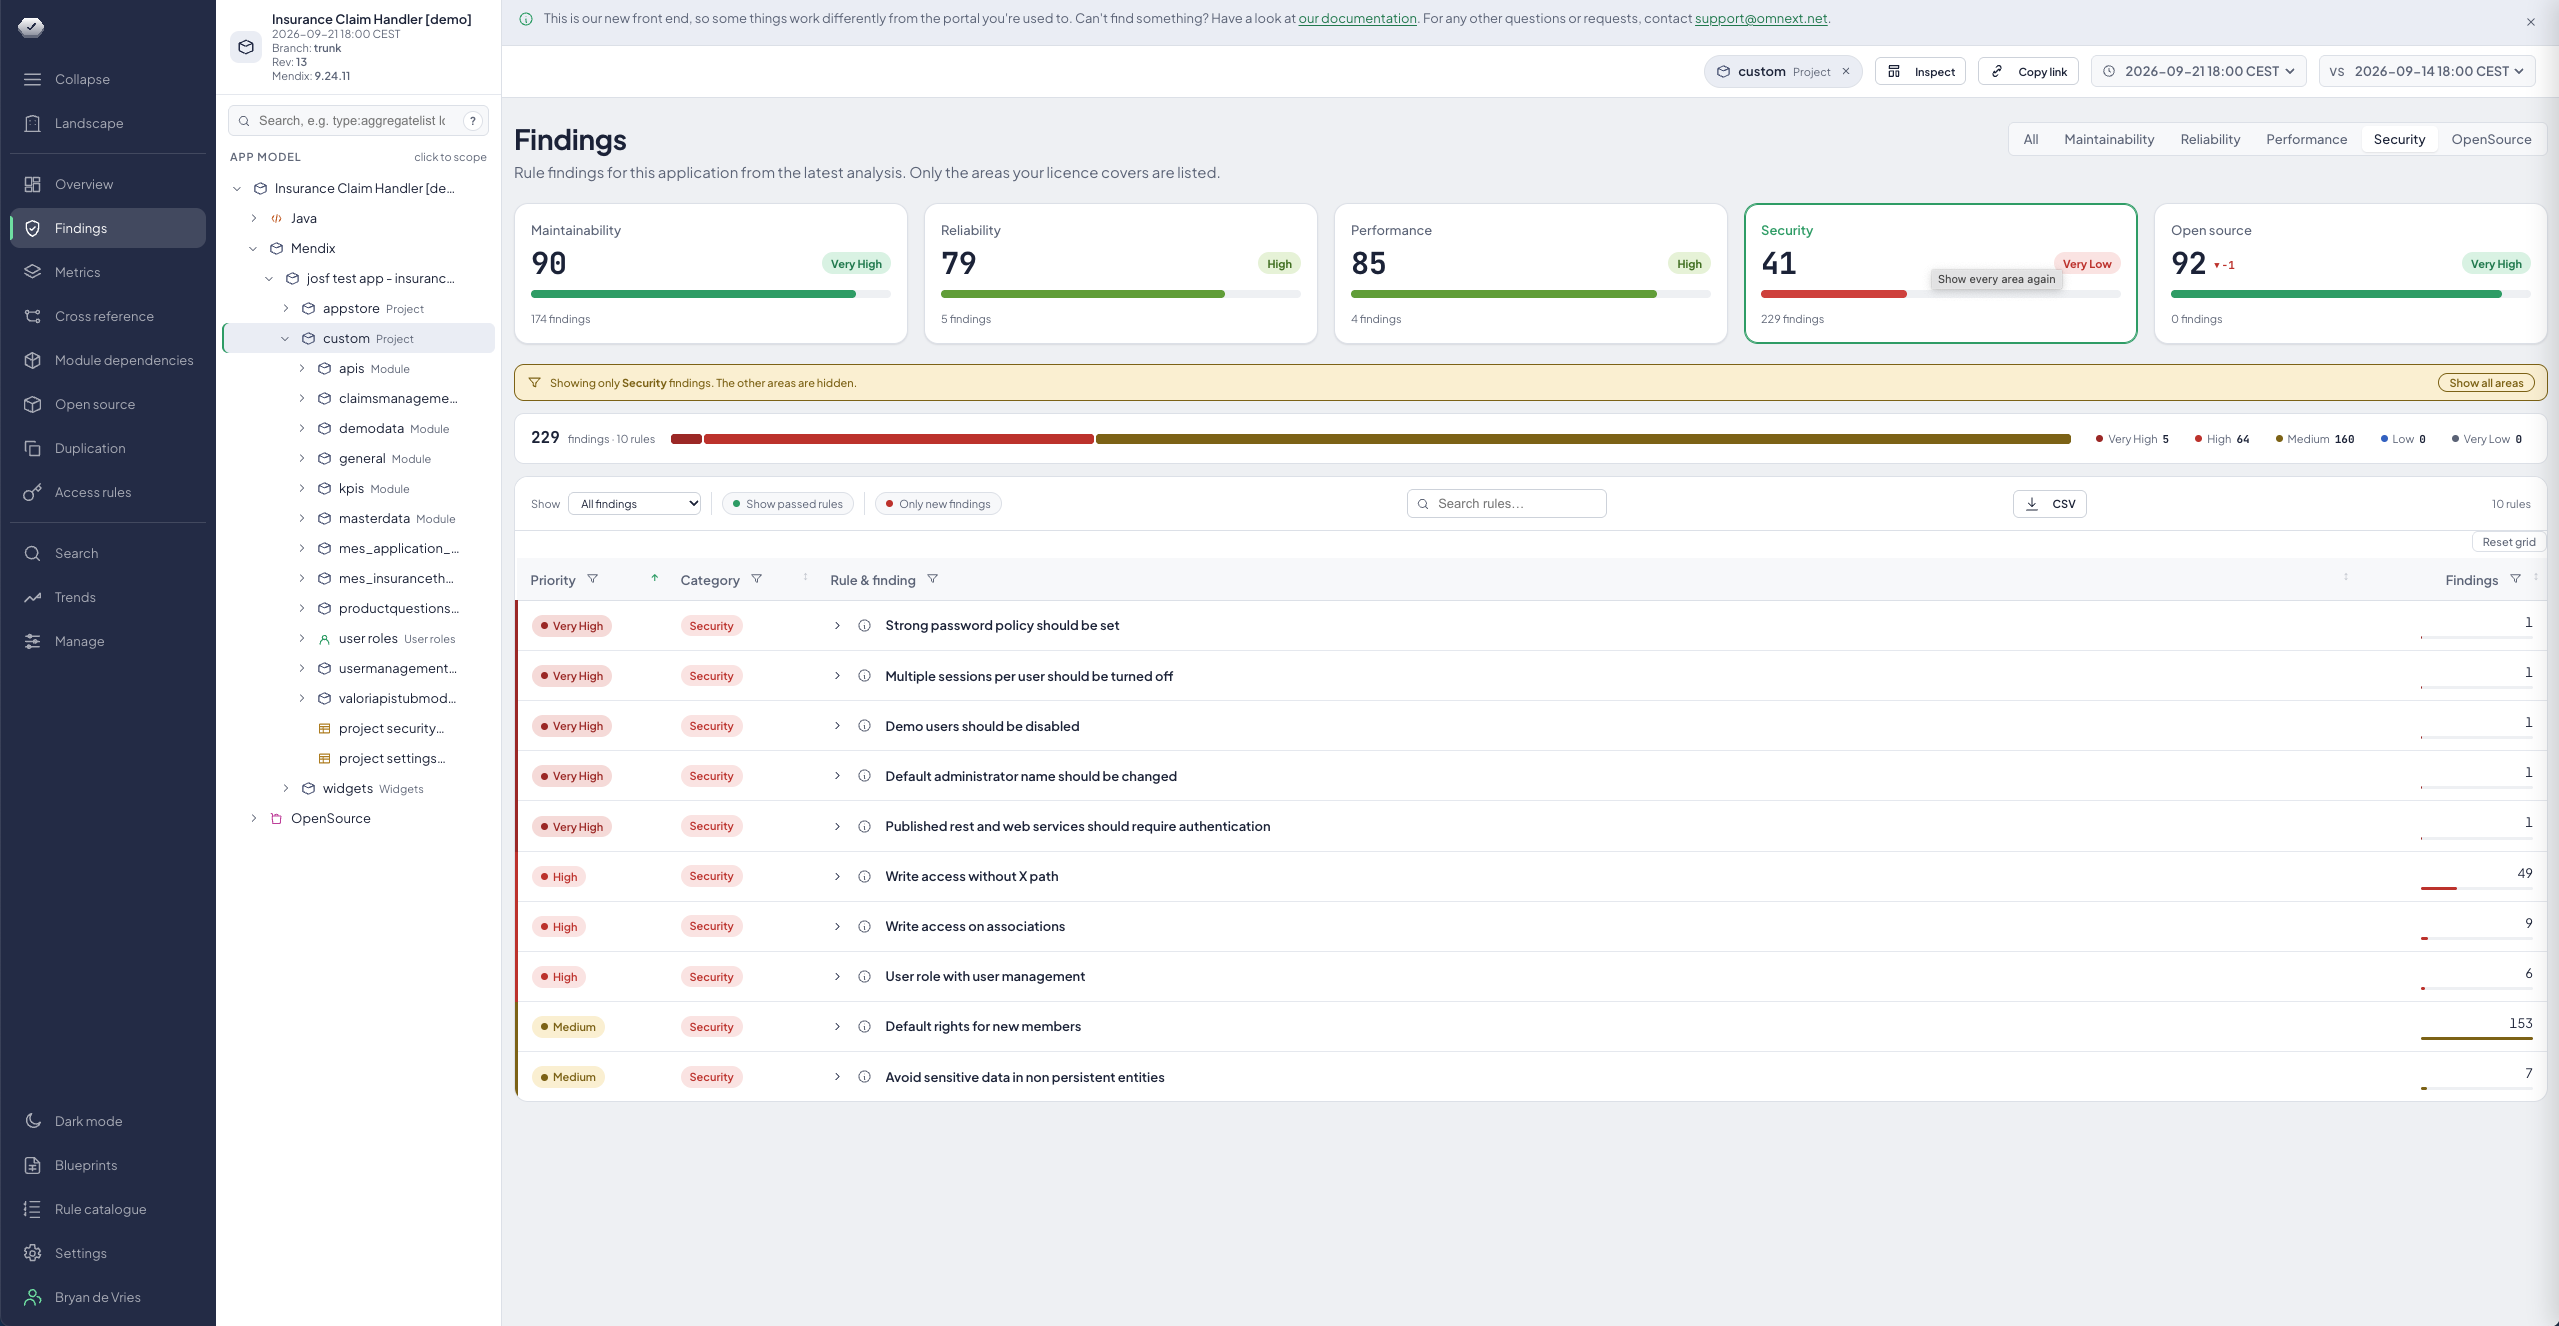2559x1326 pixels.
Task: Download findings as CSV
Action: coord(2049,504)
